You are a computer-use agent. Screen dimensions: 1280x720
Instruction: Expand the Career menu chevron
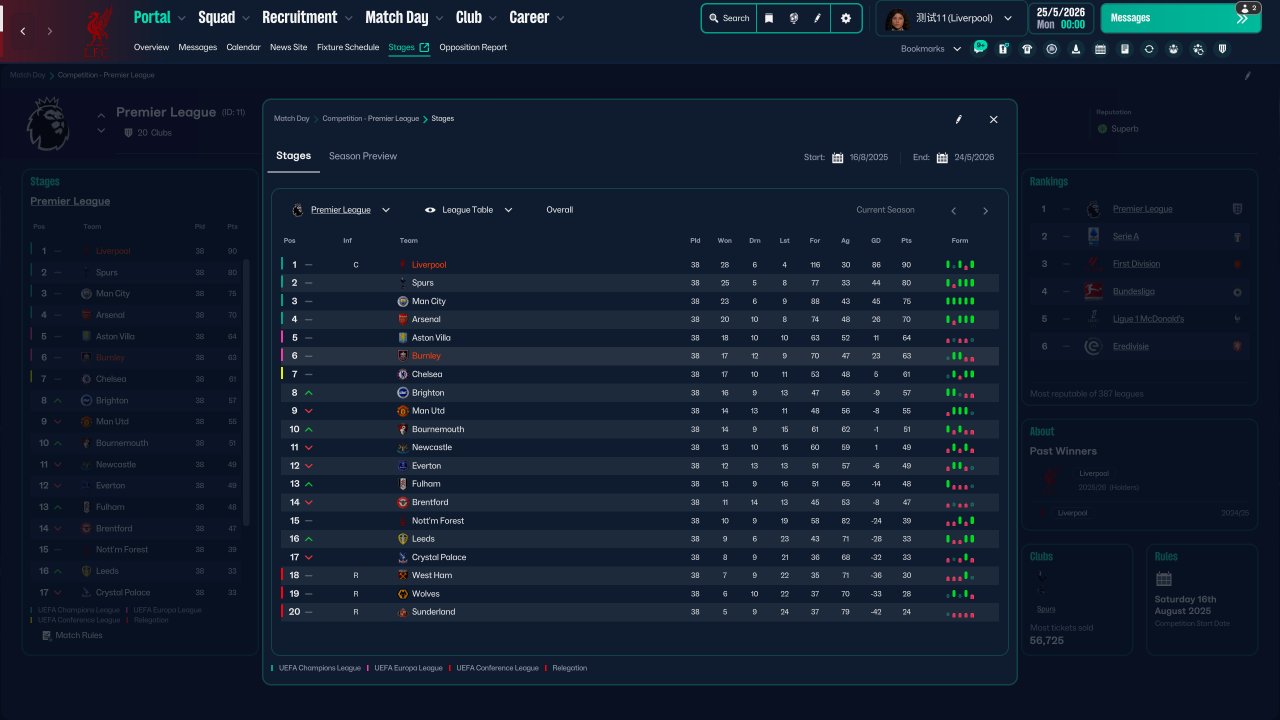tap(560, 18)
